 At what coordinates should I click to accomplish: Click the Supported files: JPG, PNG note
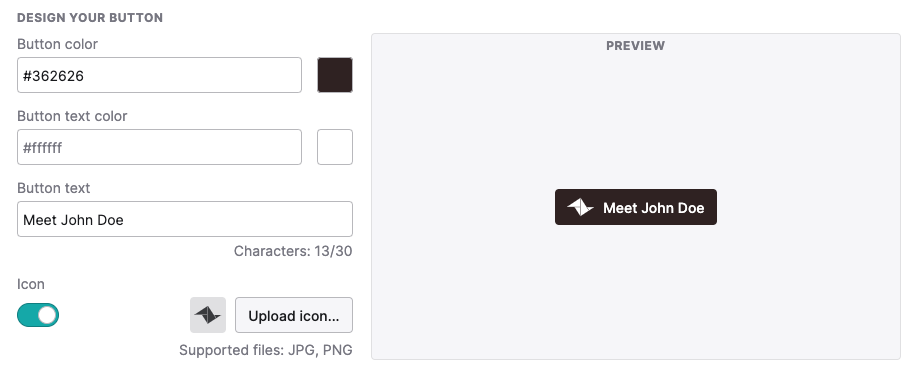[266, 350]
